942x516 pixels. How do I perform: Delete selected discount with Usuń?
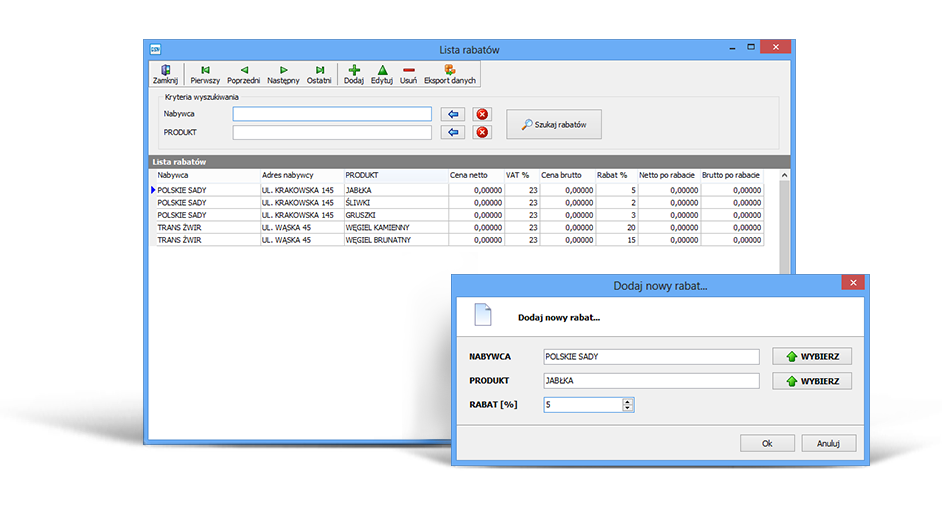pyautogui.click(x=408, y=74)
